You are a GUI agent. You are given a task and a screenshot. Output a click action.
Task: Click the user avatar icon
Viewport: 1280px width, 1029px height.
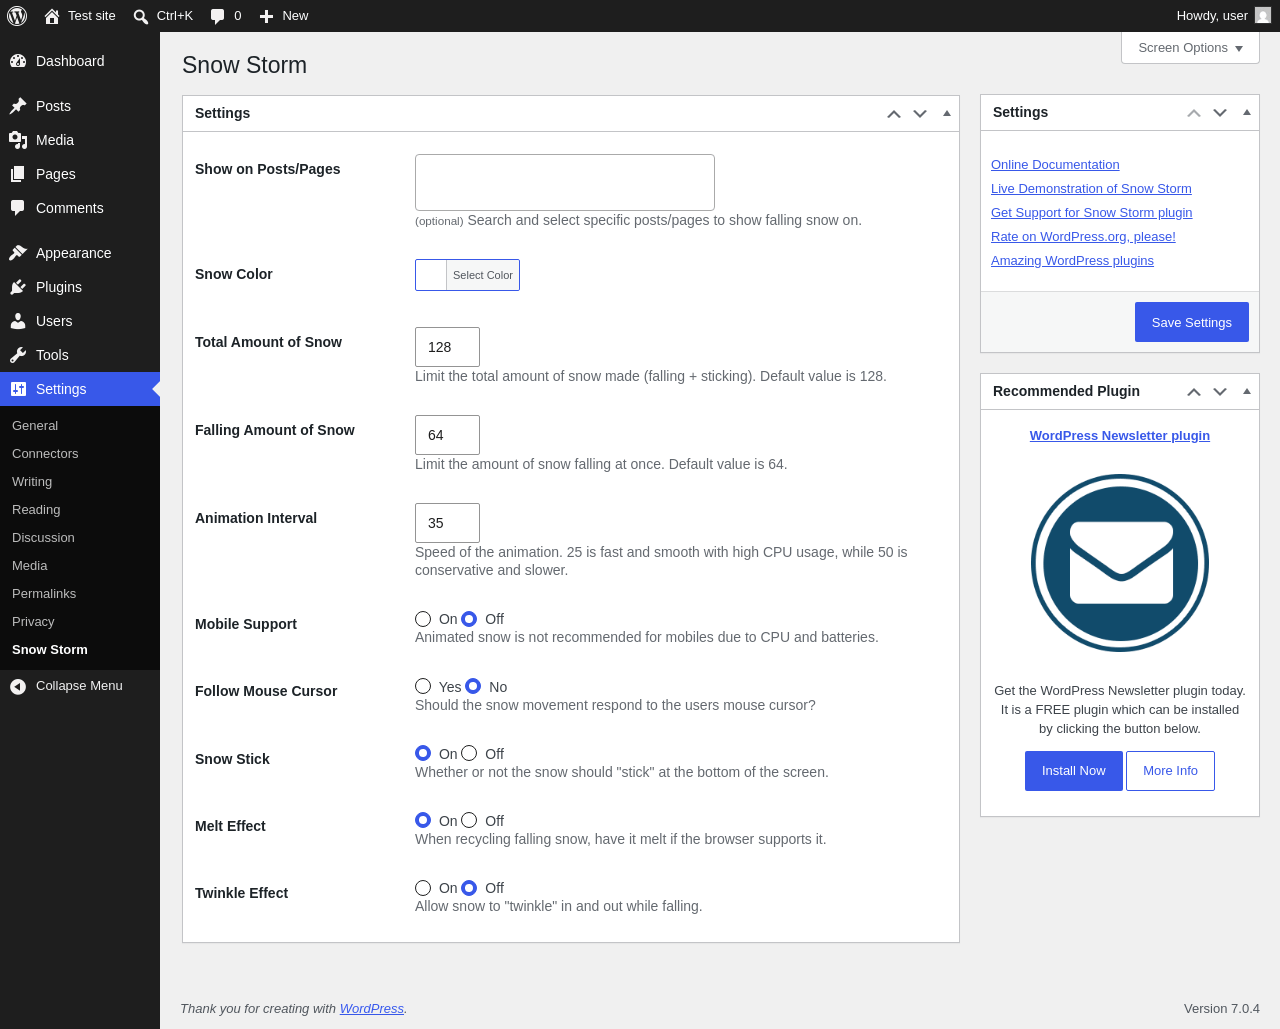pos(1263,15)
